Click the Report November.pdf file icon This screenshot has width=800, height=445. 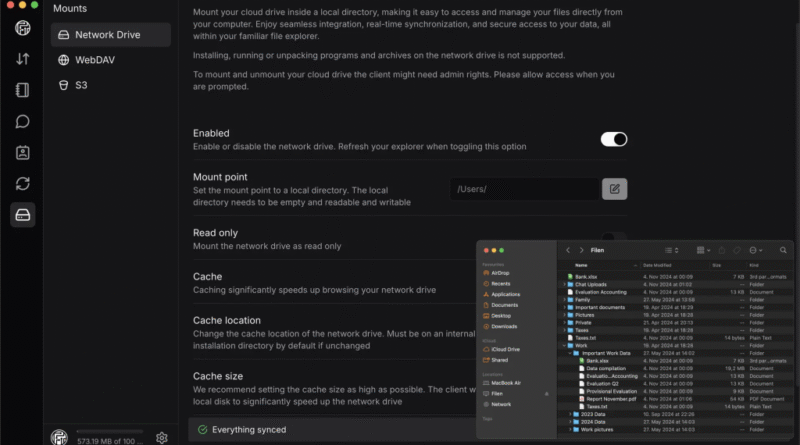click(x=582, y=399)
